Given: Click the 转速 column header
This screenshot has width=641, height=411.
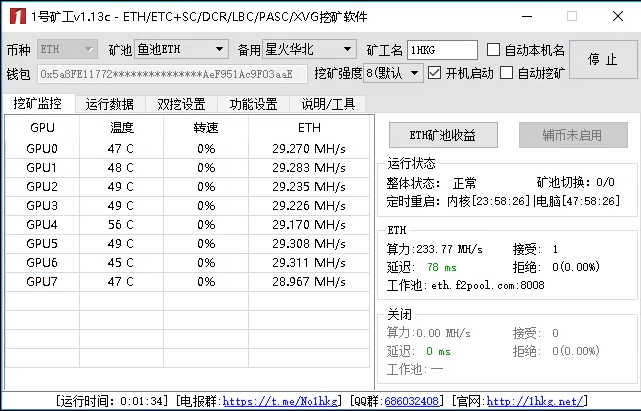Looking at the screenshot, I should coord(206,128).
